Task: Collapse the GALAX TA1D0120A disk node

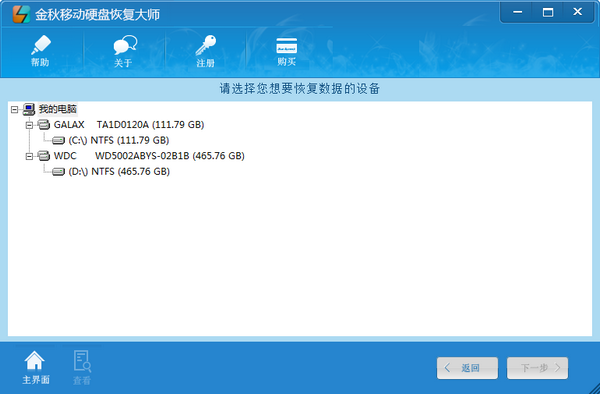Action: [29, 125]
